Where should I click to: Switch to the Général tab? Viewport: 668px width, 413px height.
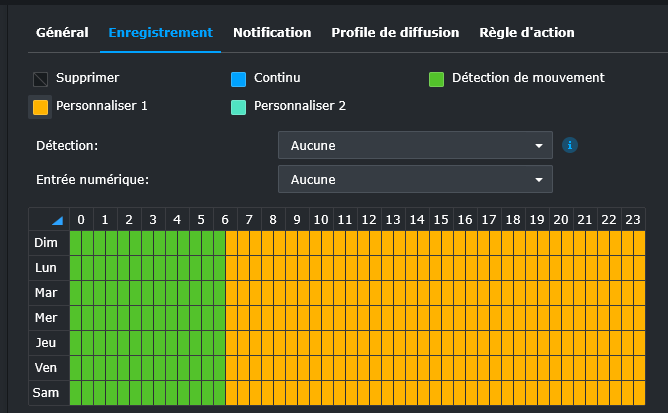(x=62, y=33)
